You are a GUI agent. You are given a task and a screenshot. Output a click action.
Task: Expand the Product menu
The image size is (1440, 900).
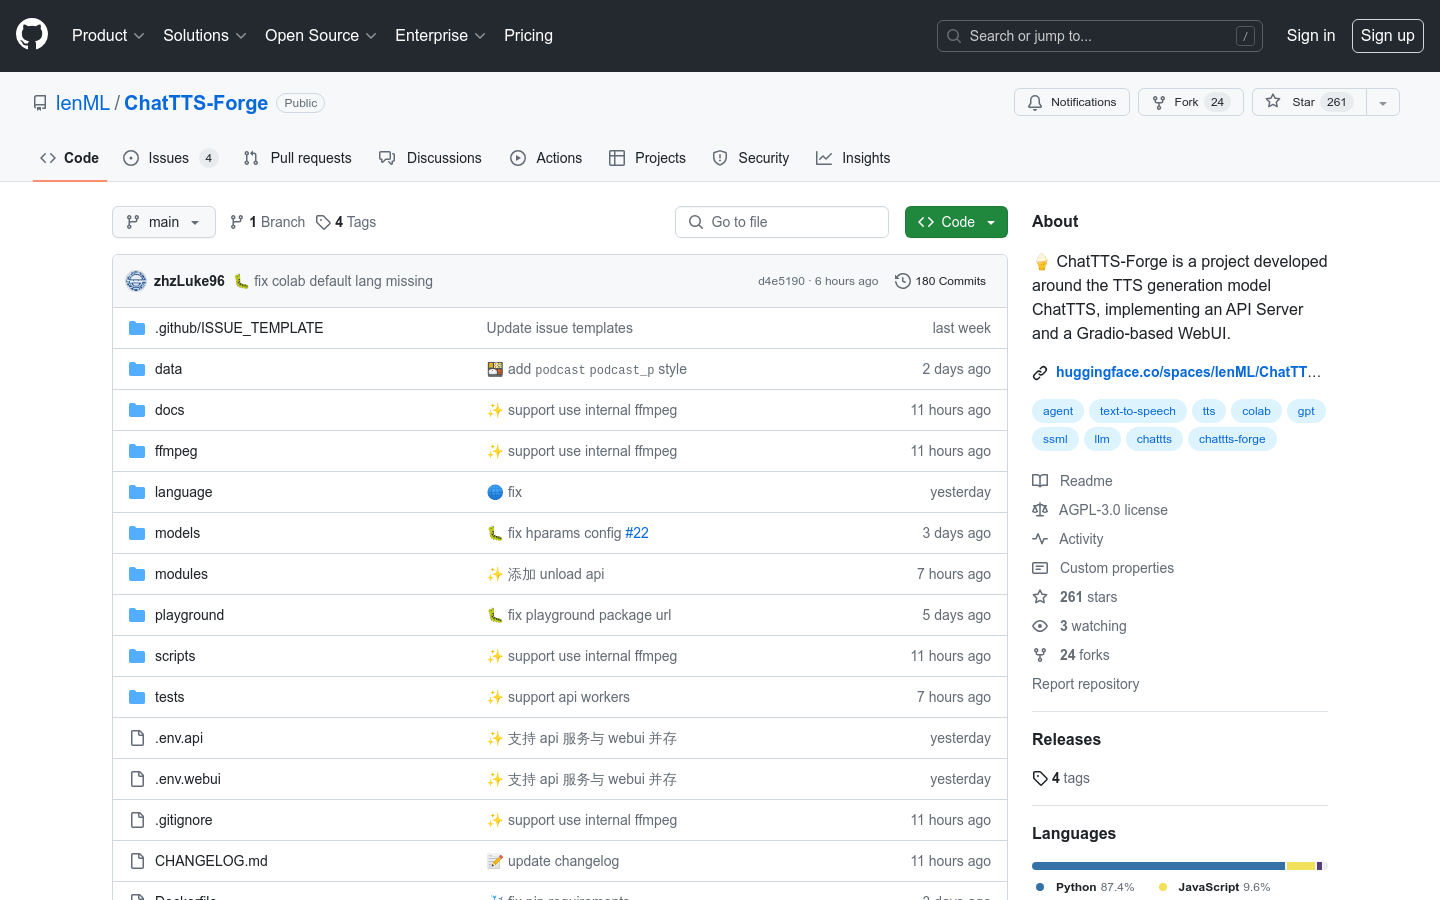(108, 35)
